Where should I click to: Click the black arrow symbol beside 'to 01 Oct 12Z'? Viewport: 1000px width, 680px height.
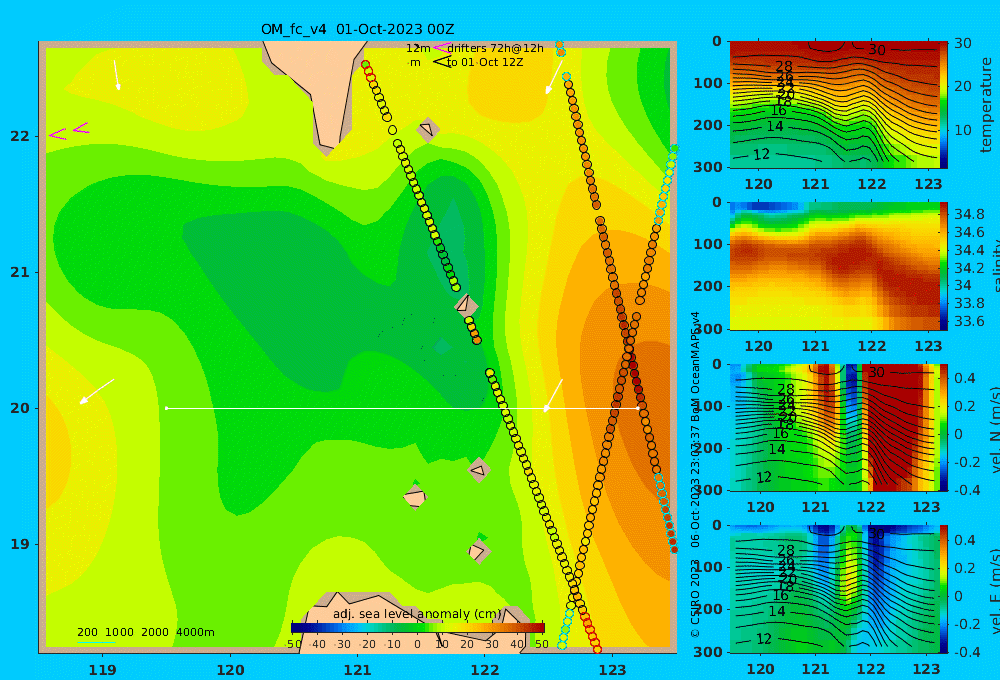[x=441, y=62]
